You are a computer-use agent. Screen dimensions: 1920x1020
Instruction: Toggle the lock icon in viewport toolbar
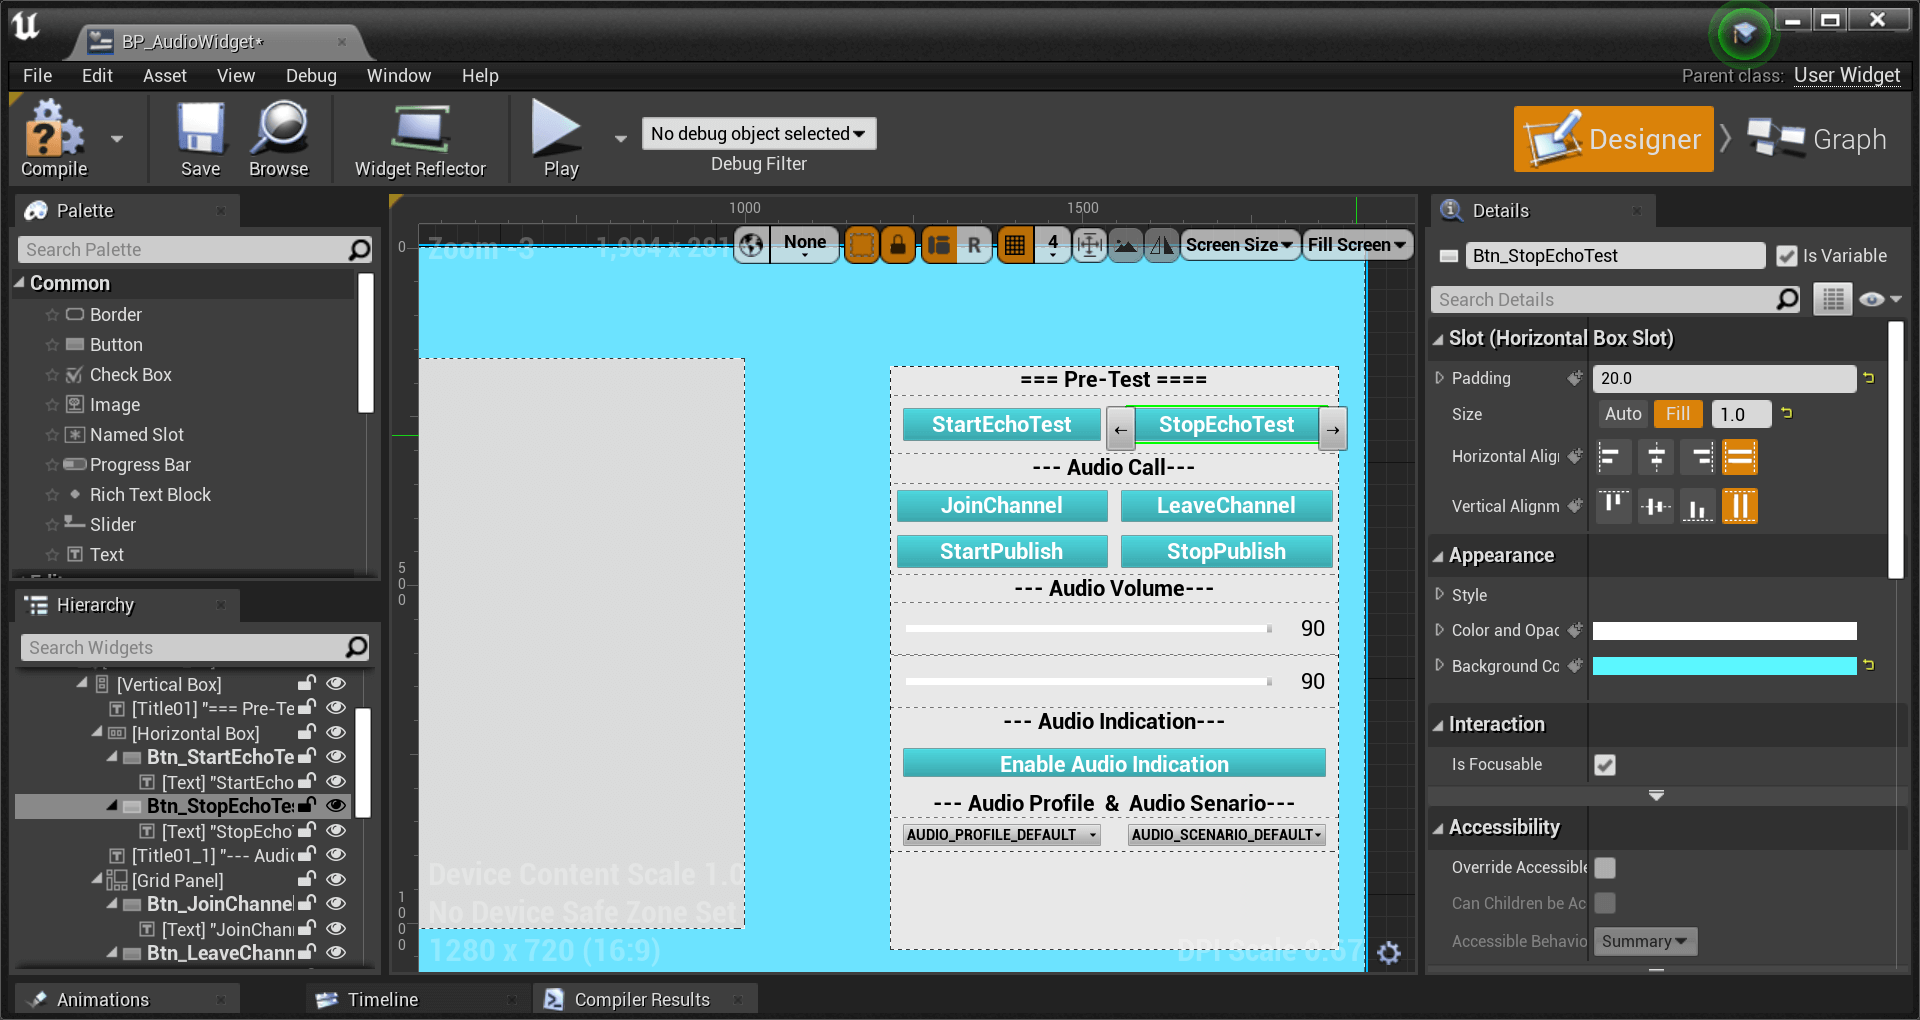pyautogui.click(x=898, y=244)
